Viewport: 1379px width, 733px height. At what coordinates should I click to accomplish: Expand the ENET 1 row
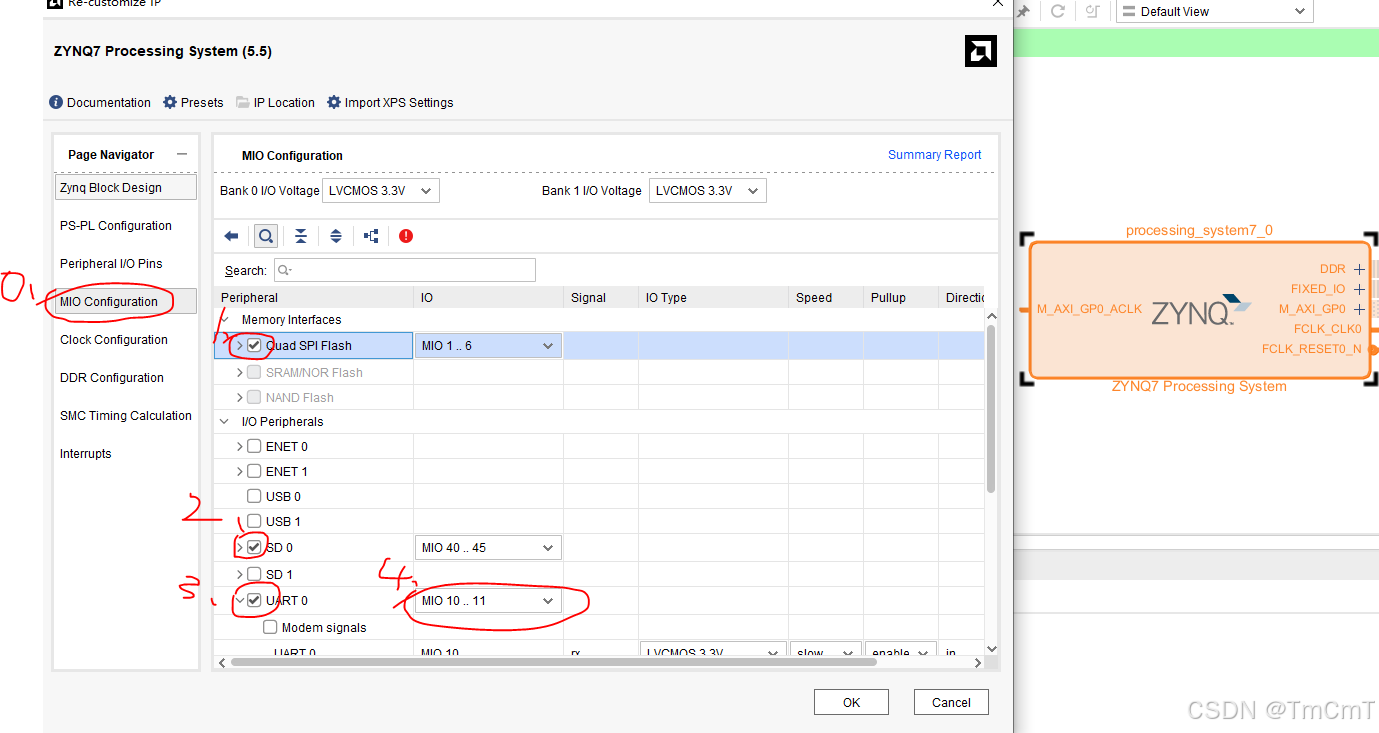tap(239, 471)
